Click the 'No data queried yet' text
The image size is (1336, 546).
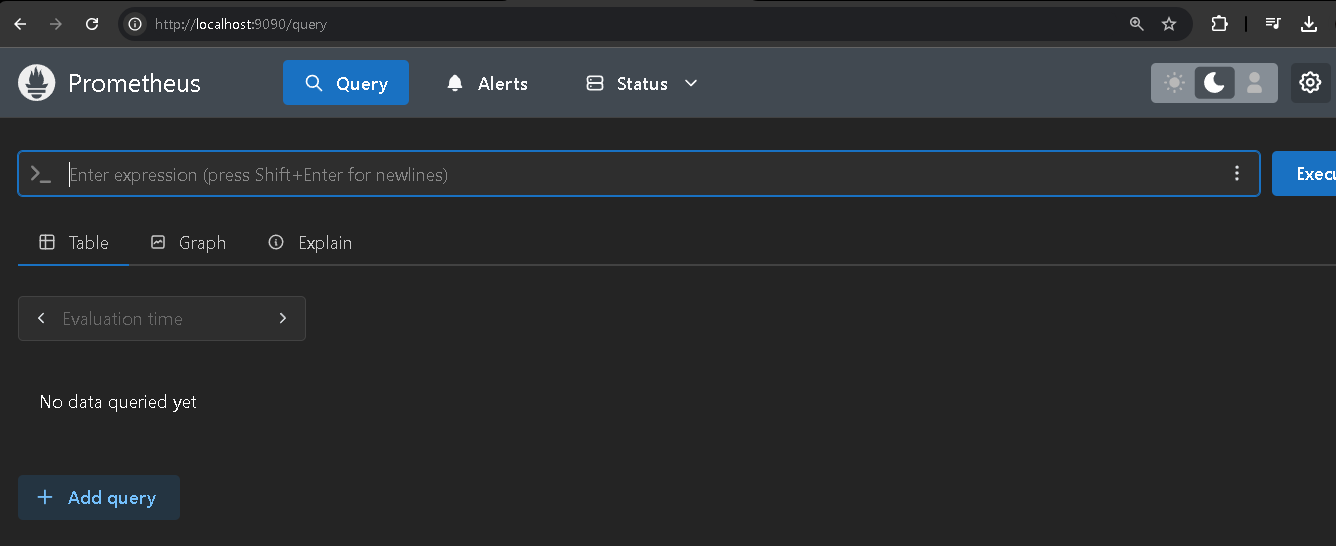(118, 402)
